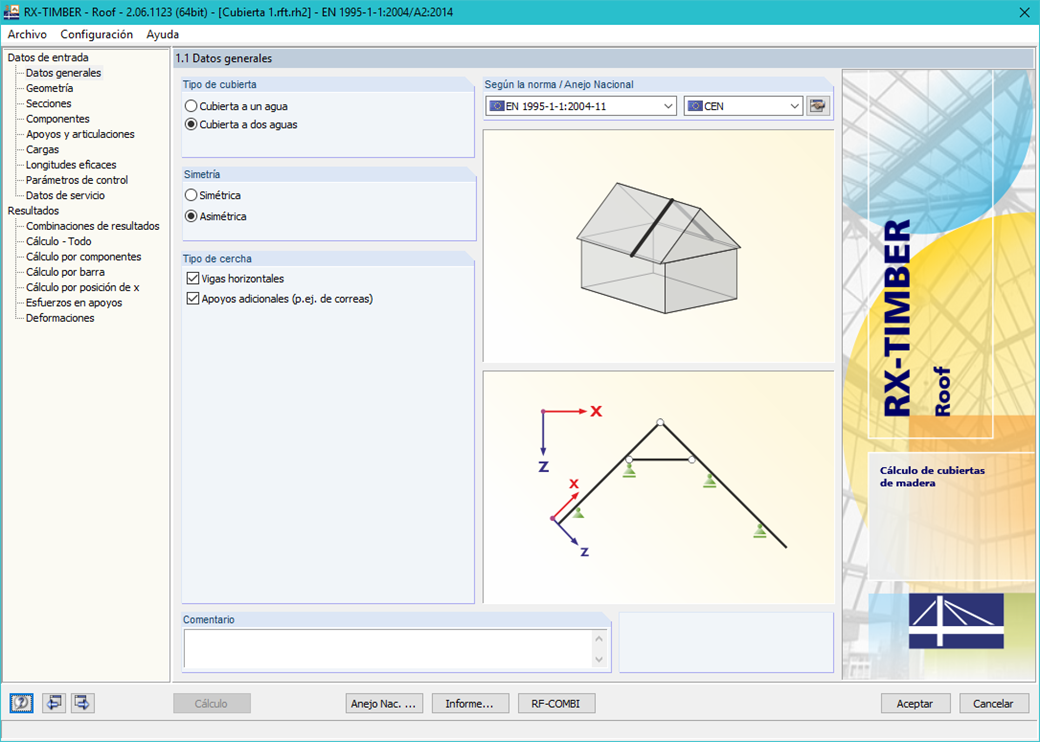1040x742 pixels.
Task: Open the EN 1995-1-1:2004-11 norm dropdown
Action: point(667,104)
